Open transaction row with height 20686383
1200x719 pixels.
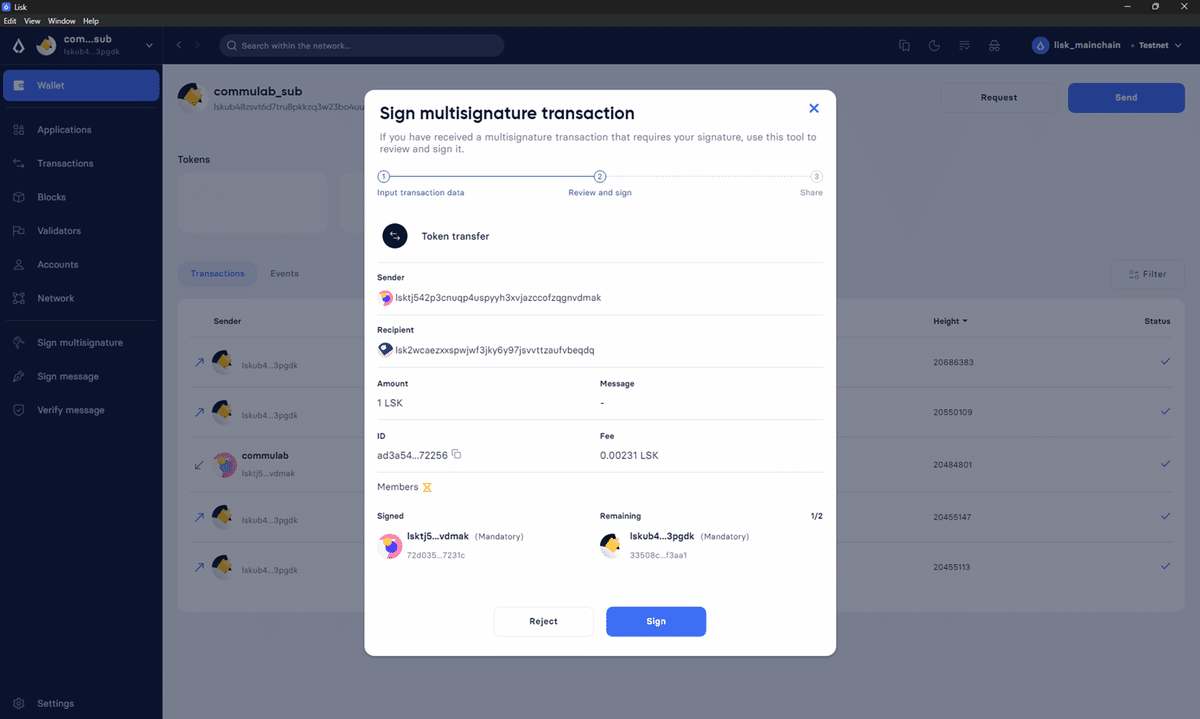pyautogui.click(x=680, y=361)
